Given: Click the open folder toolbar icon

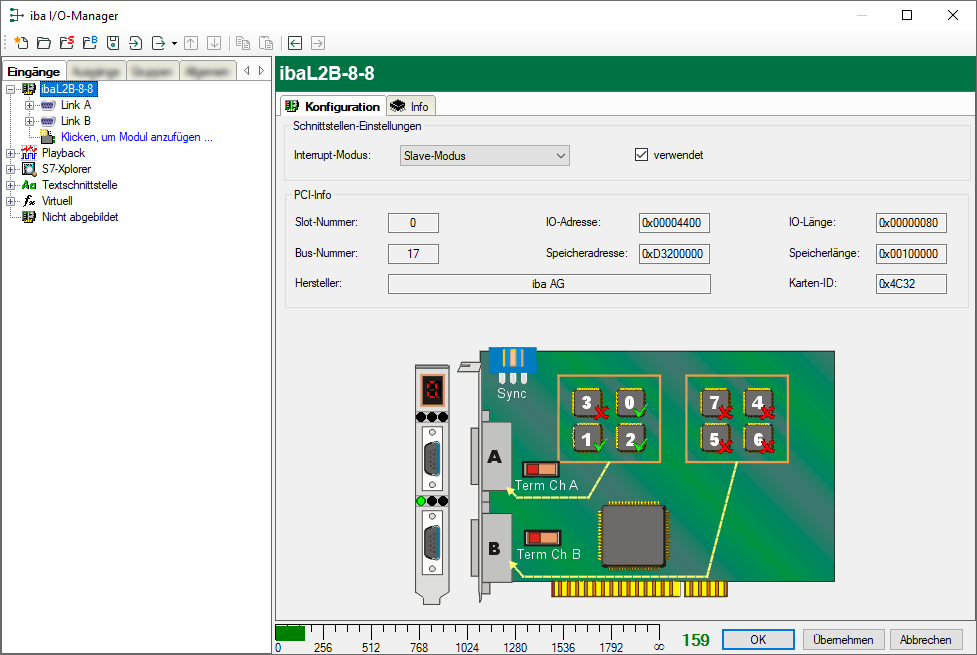Looking at the screenshot, I should tap(43, 43).
